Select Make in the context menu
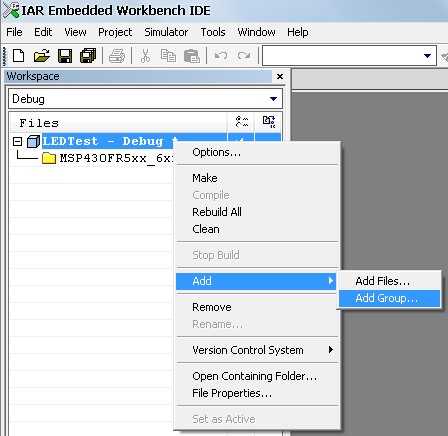The width and height of the screenshot is (448, 436). point(257,178)
